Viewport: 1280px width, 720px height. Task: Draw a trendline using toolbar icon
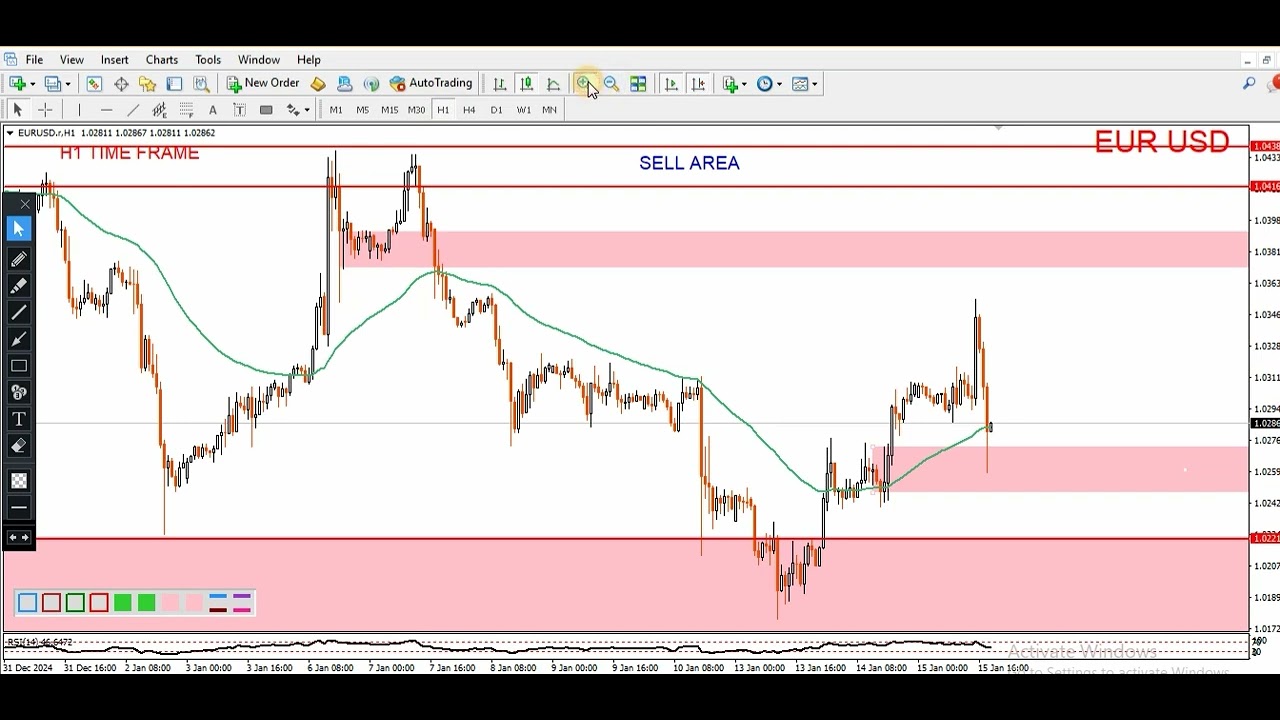(133, 110)
